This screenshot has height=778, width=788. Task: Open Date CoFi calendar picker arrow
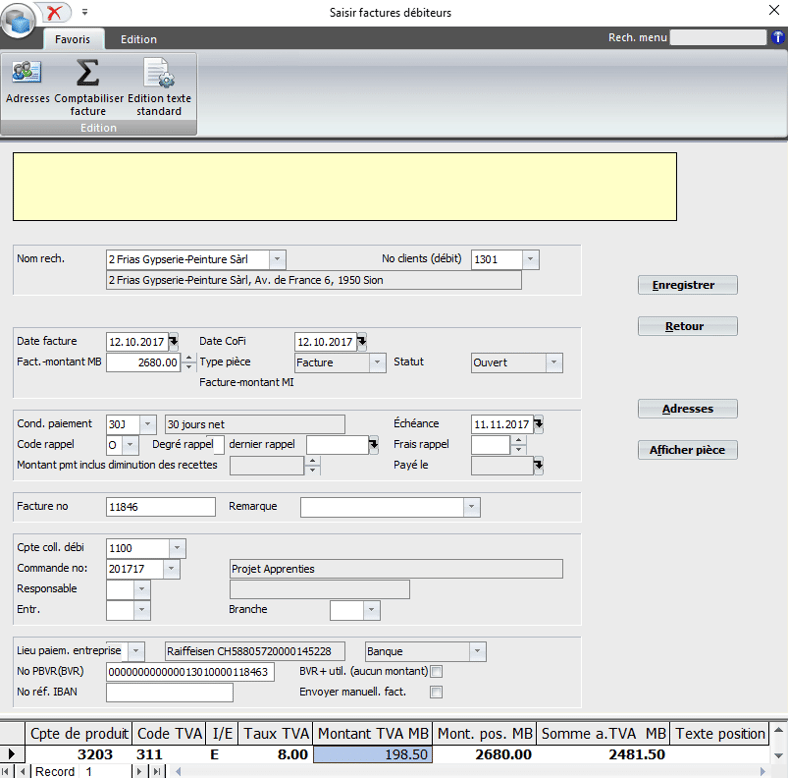point(362,341)
